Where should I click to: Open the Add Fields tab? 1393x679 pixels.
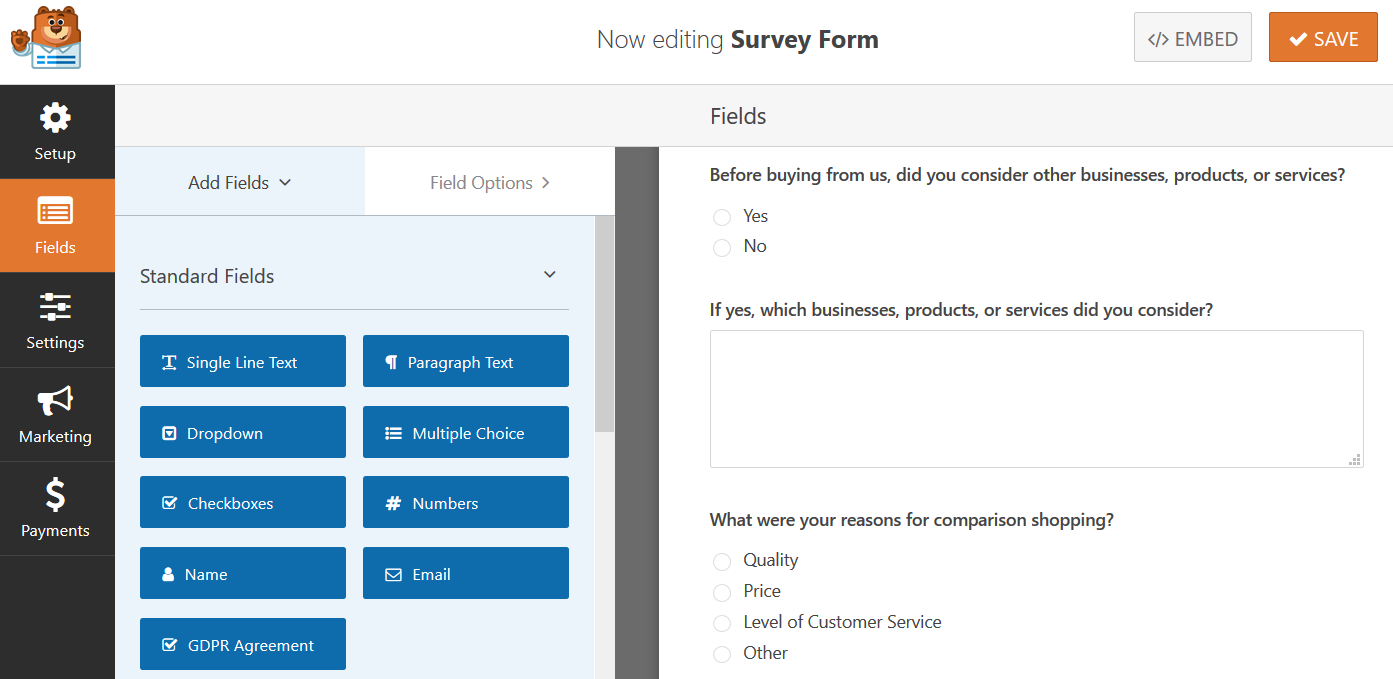[x=240, y=183]
